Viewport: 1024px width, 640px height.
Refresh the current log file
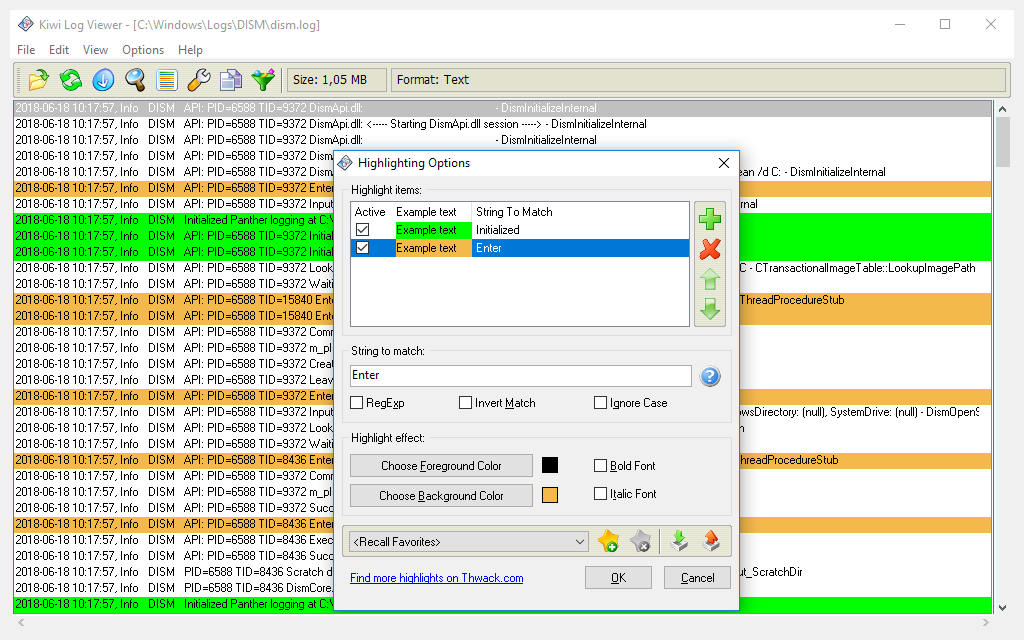(70, 80)
